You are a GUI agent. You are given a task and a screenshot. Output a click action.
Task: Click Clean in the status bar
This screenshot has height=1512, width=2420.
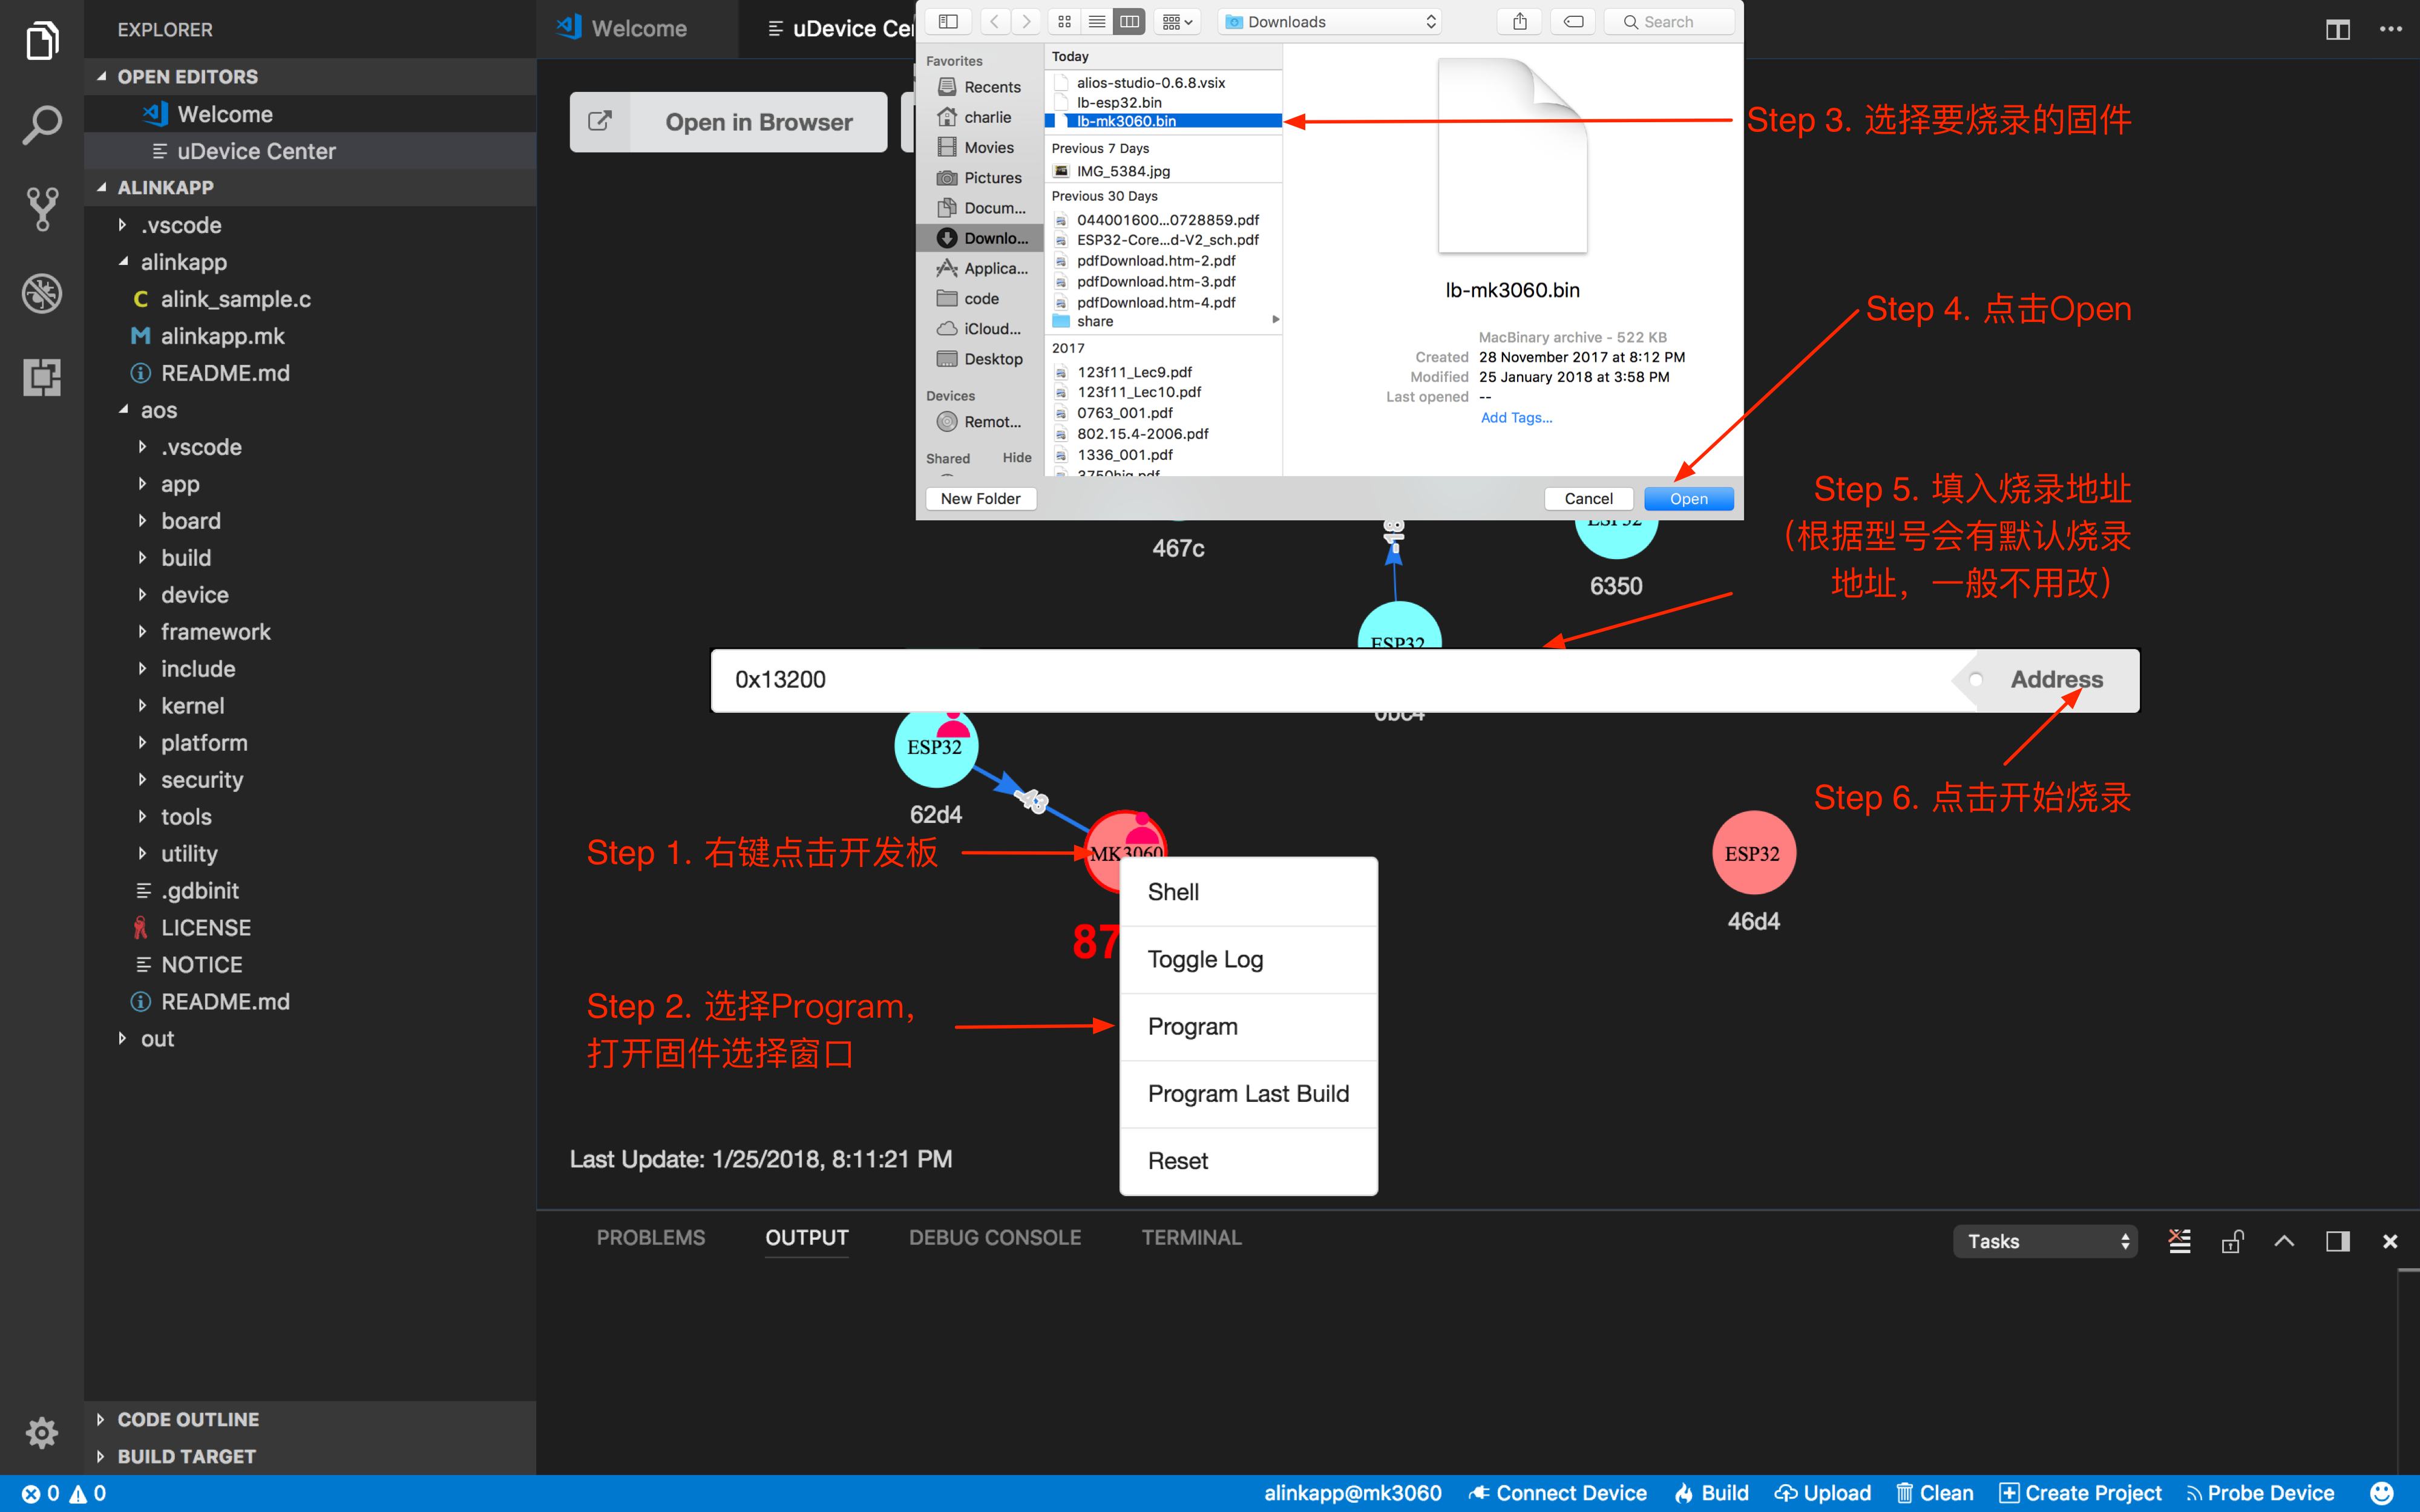click(x=1935, y=1493)
